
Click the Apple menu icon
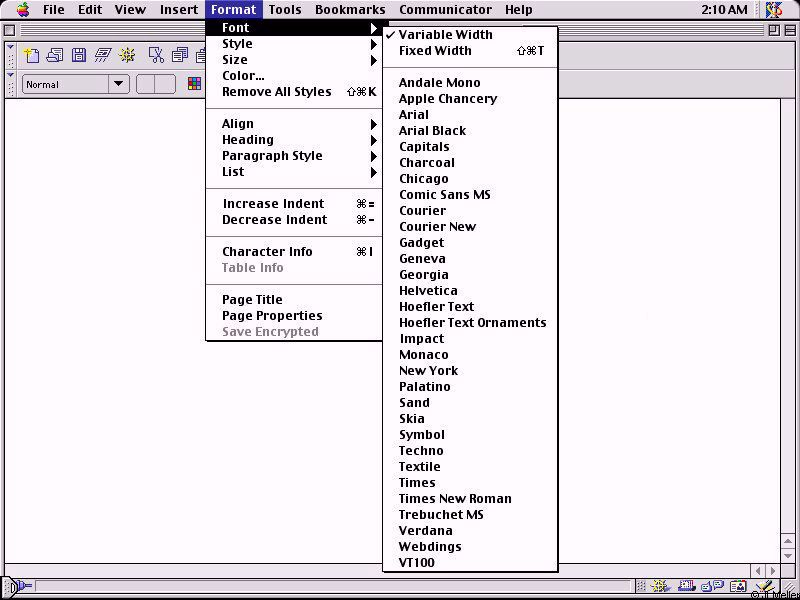pos(22,10)
